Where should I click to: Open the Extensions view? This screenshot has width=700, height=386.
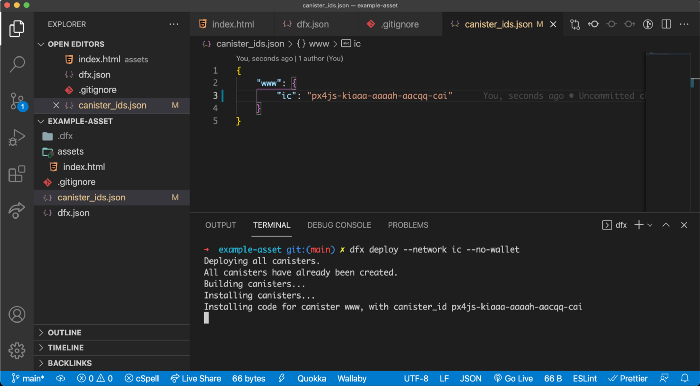click(17, 174)
